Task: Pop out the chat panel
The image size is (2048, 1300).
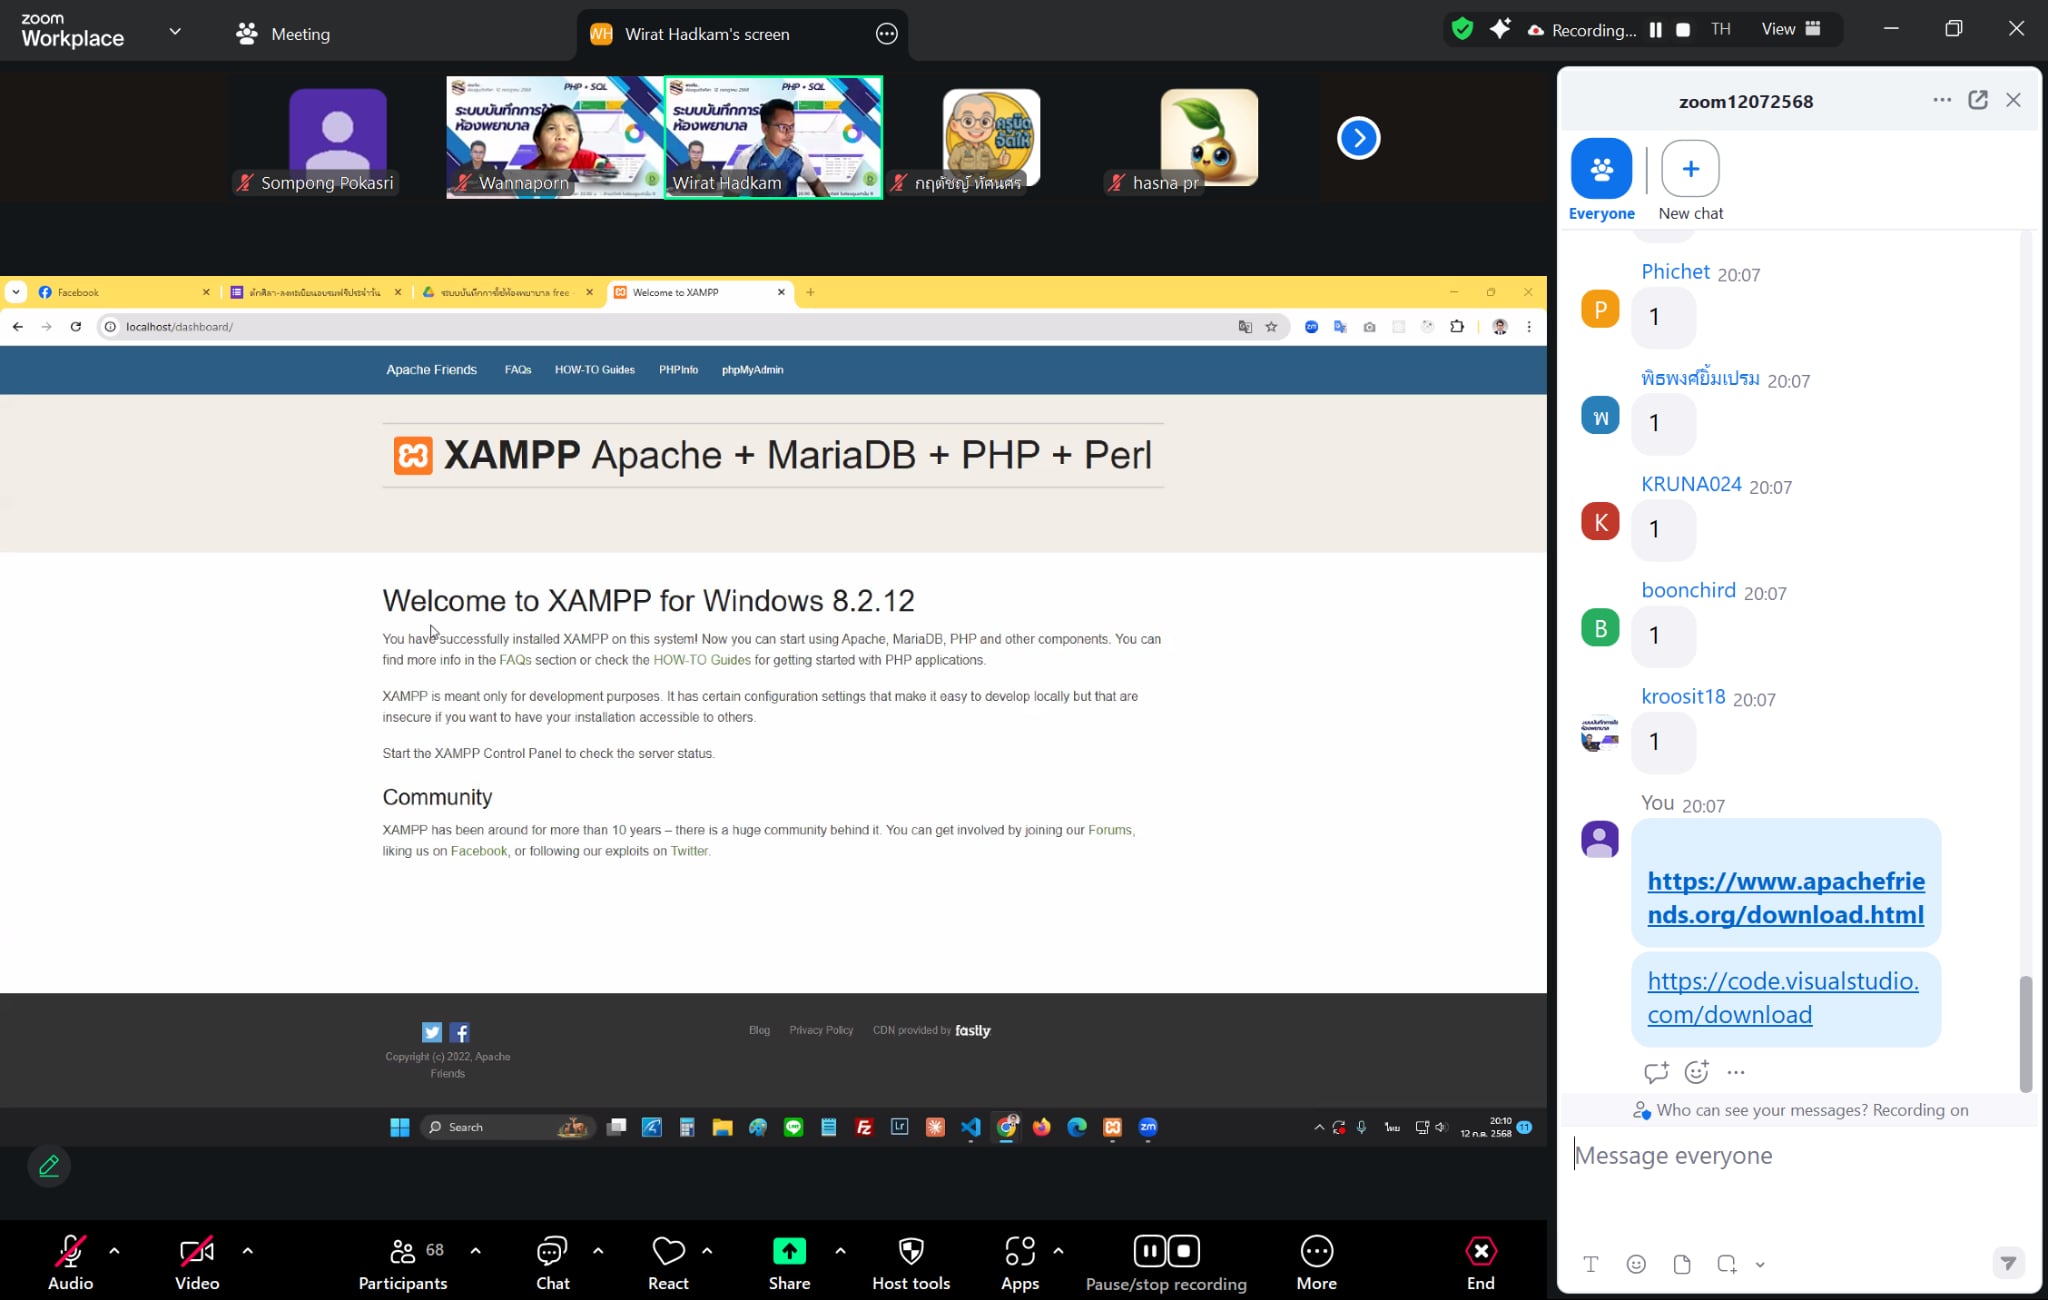Action: pos(1977,100)
